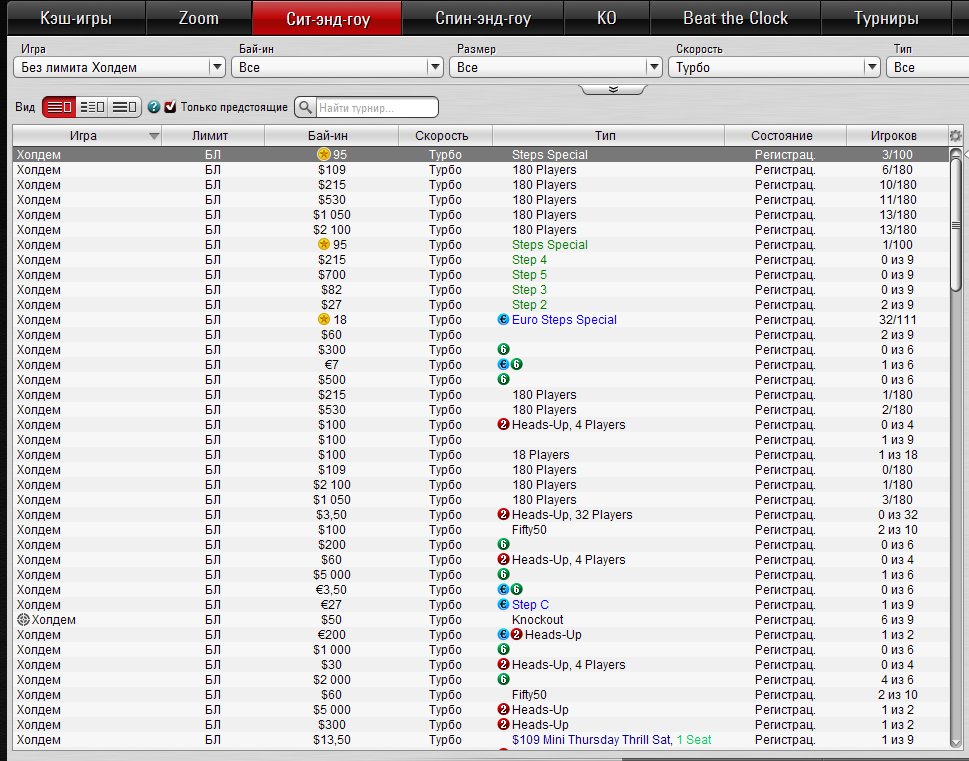Click the red heads-up icon in $30 row
Image resolution: width=969 pixels, height=761 pixels.
[503, 665]
